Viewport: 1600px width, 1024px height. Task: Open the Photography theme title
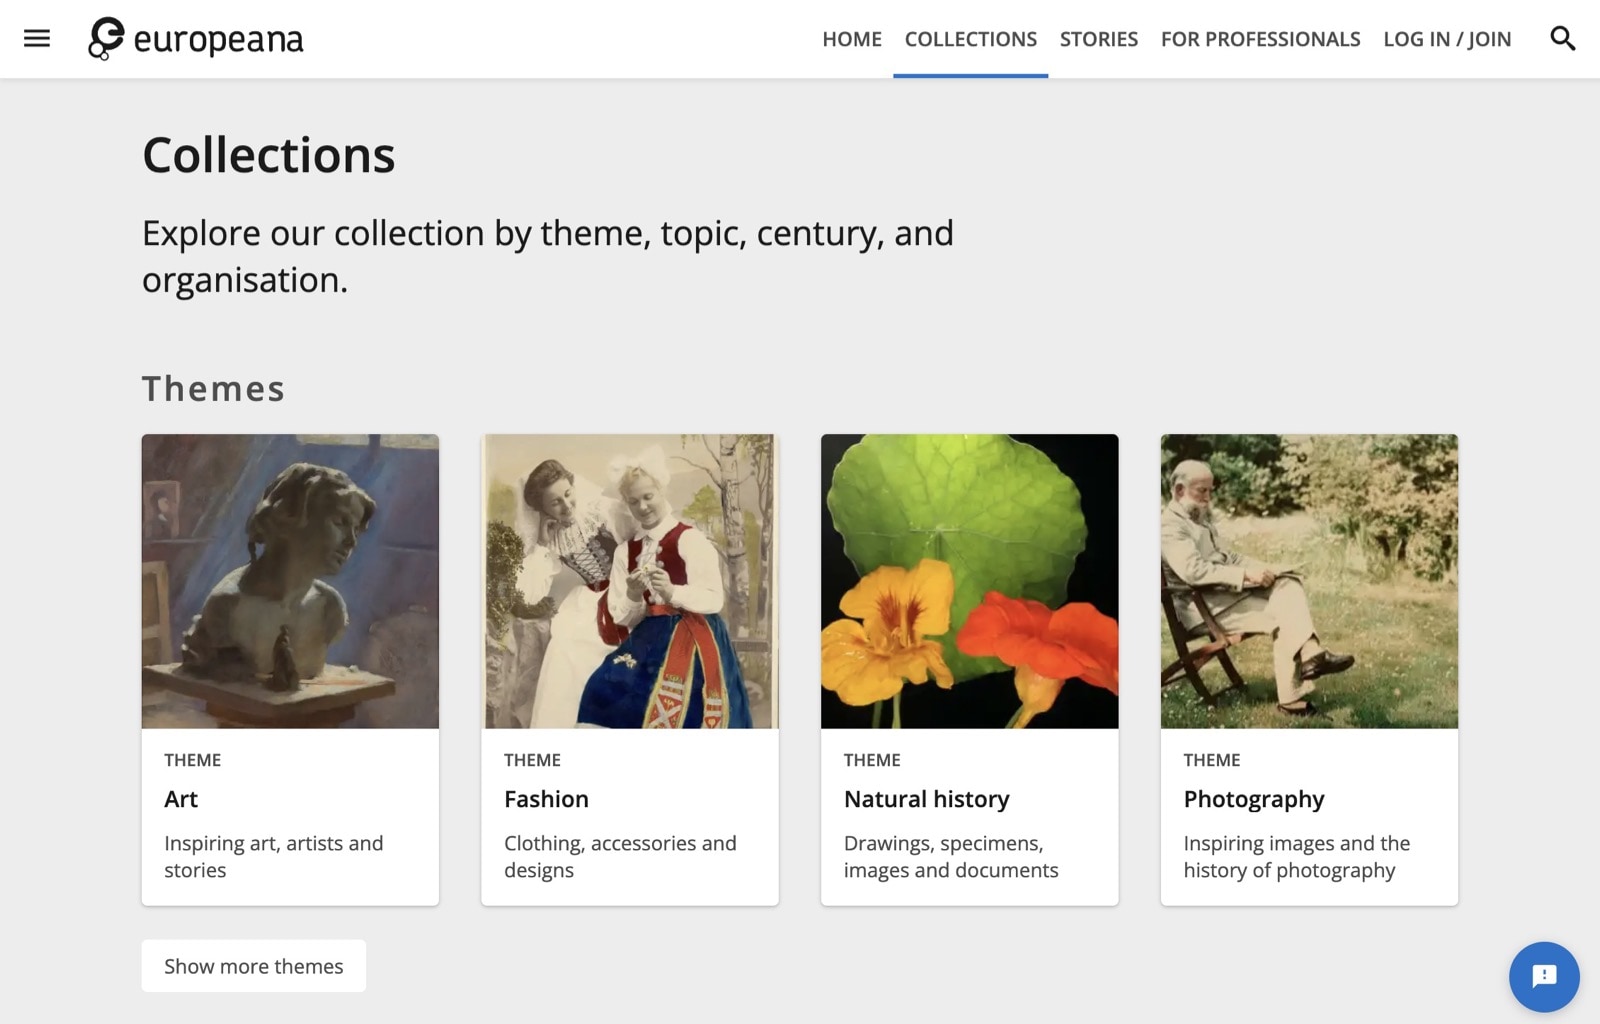click(1253, 799)
